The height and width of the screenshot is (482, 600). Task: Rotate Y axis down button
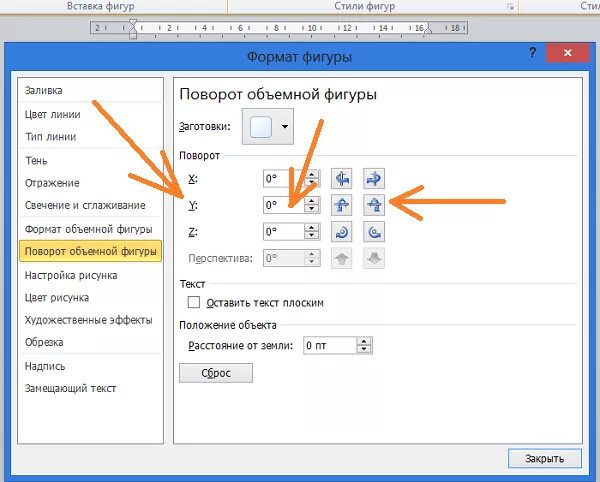coord(374,205)
